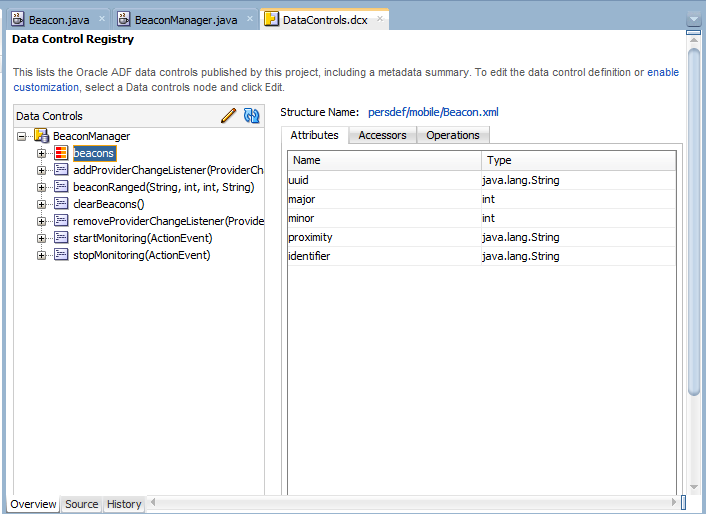Click the Beacon.java tab file icon
706x514 pixels.
pyautogui.click(x=18, y=19)
